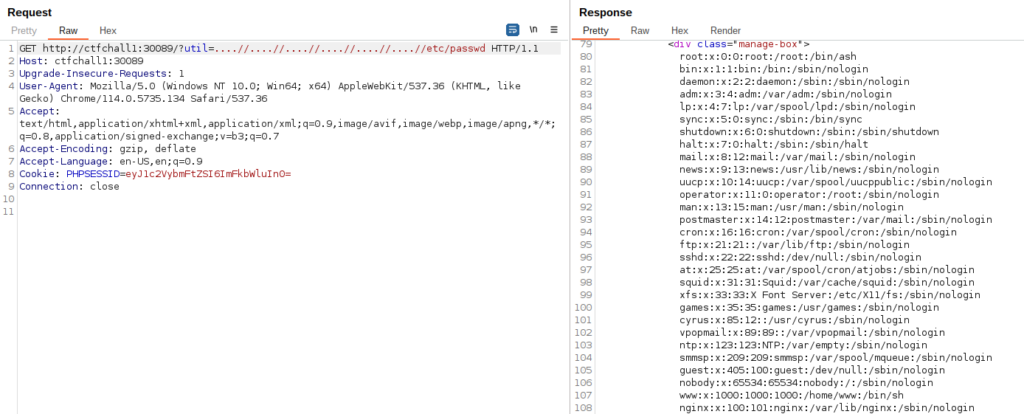This screenshot has height=414, width=1024.
Task: Click the Accept header name
Action: tap(39, 111)
